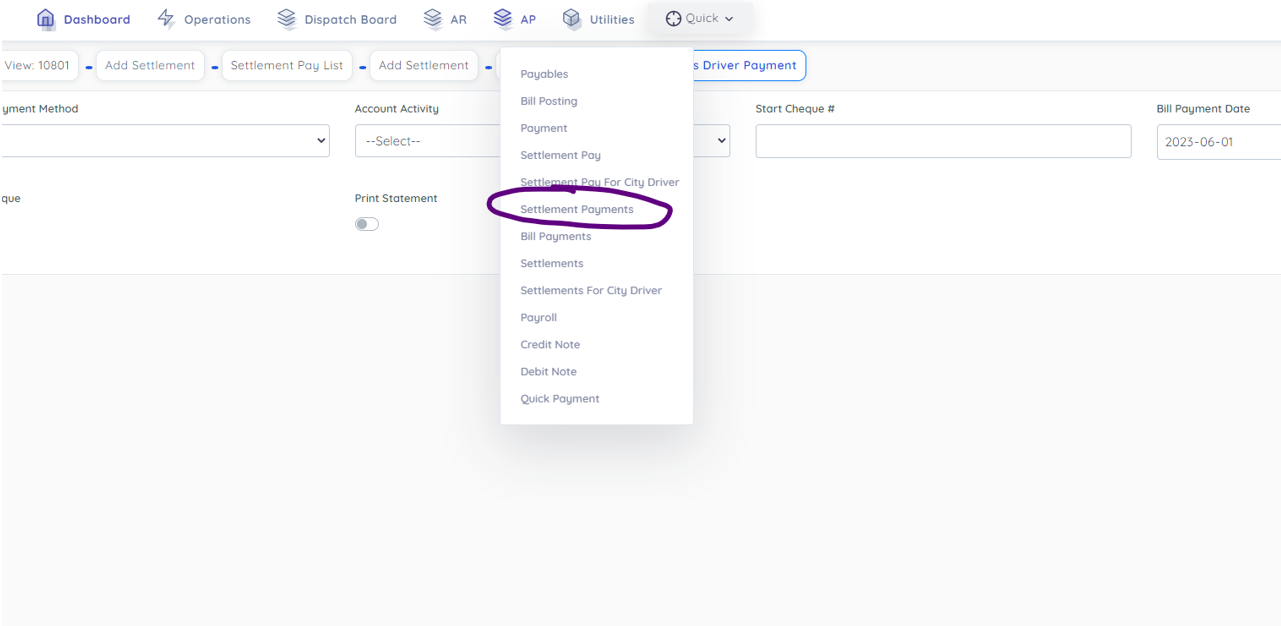Select Settlement Payments from the menu
The width and height of the screenshot is (1281, 626).
tap(577, 209)
